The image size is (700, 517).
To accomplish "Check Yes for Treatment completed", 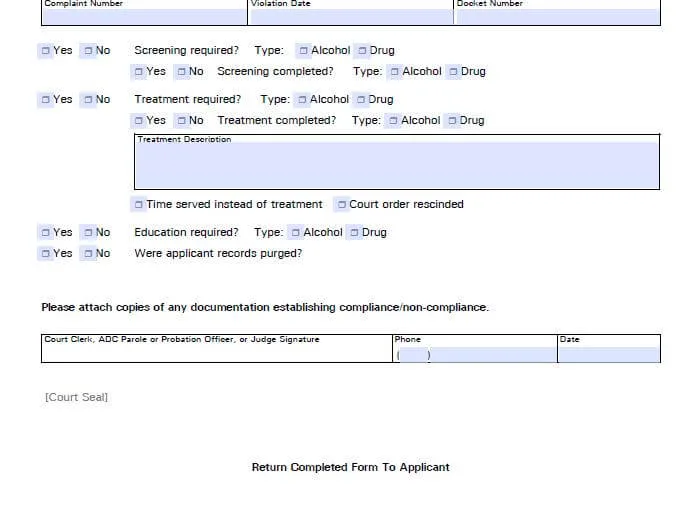I will click(x=138, y=121).
